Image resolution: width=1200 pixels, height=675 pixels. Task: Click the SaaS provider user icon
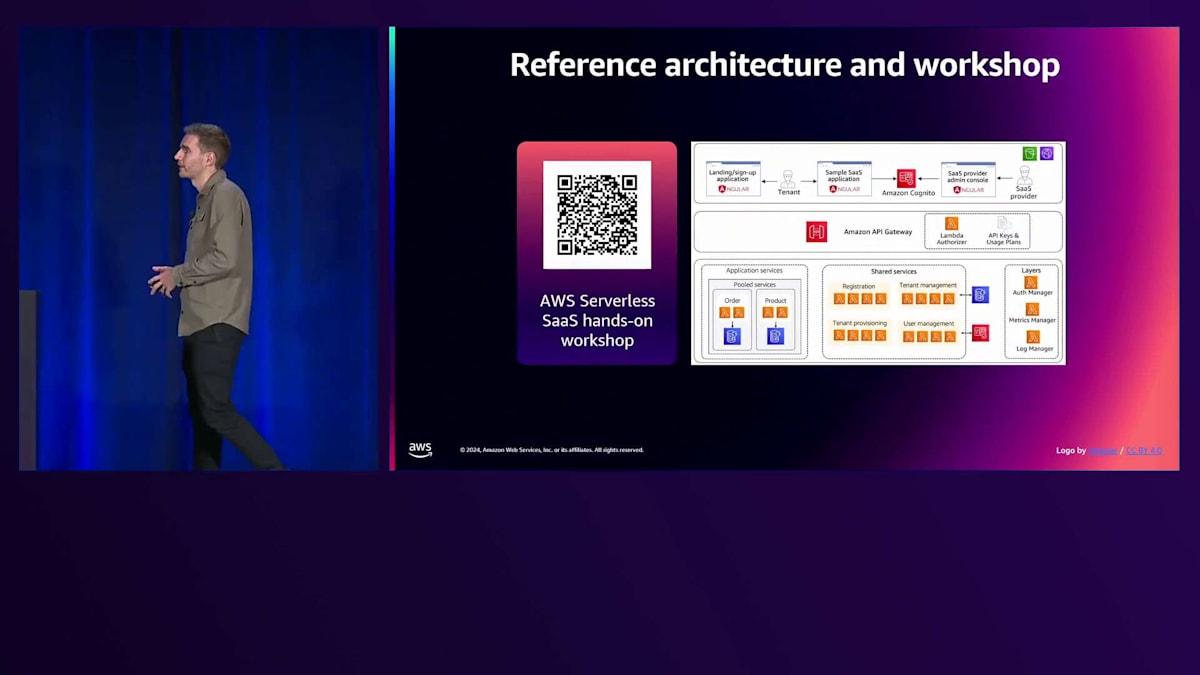click(1024, 176)
